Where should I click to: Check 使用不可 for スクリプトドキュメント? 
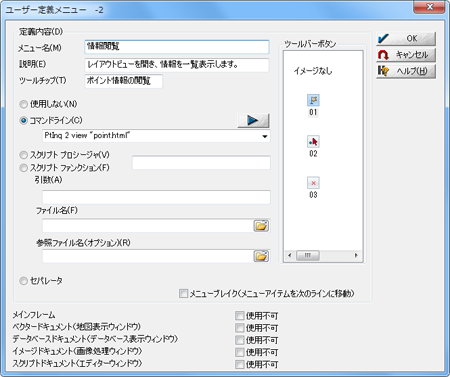click(x=239, y=364)
